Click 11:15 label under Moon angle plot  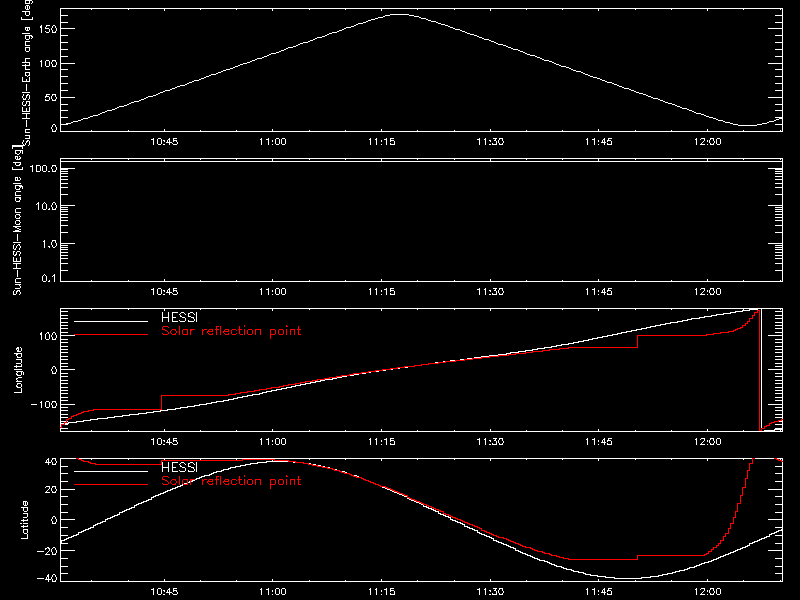coord(382,291)
